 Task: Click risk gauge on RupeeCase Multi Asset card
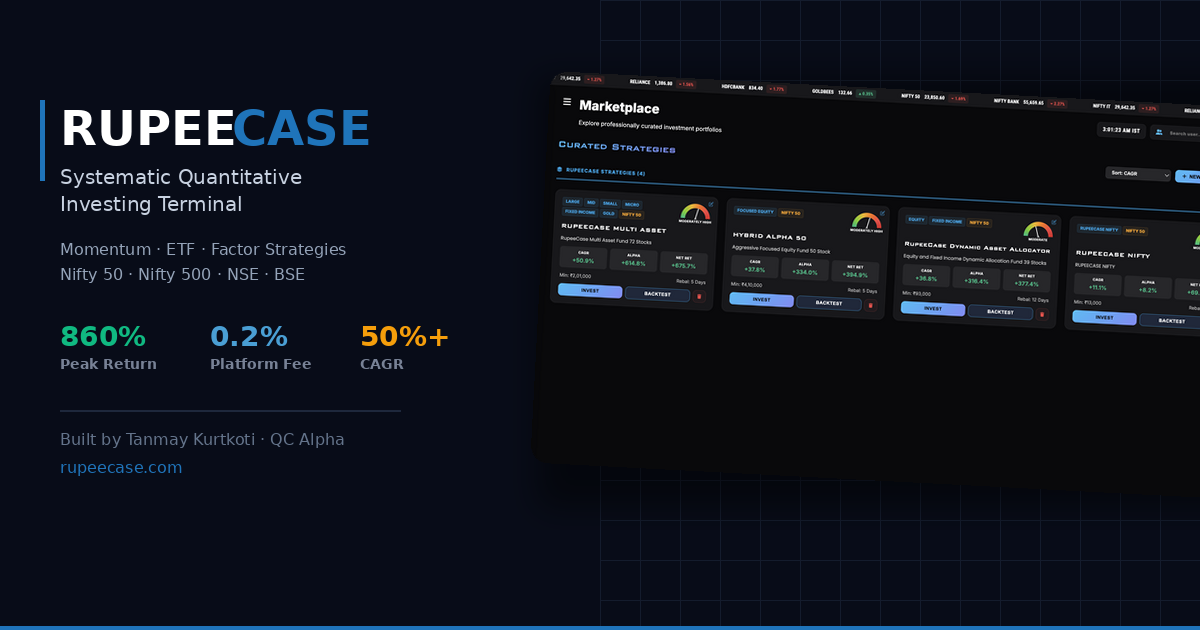(x=694, y=214)
